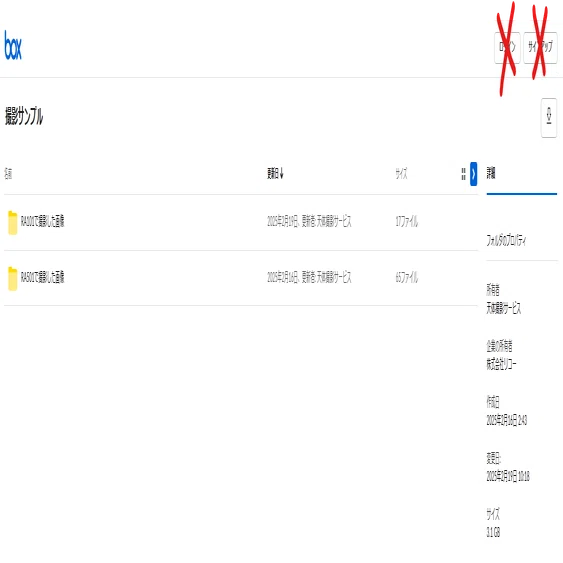Sort the list by the 名前 column header

pos(8,174)
